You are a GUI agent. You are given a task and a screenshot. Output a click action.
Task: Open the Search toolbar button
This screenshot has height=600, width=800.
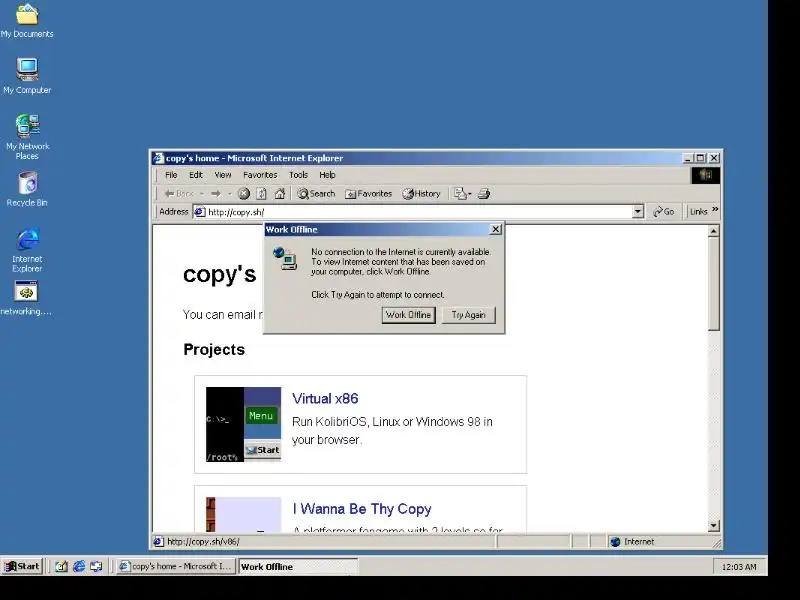click(x=316, y=194)
